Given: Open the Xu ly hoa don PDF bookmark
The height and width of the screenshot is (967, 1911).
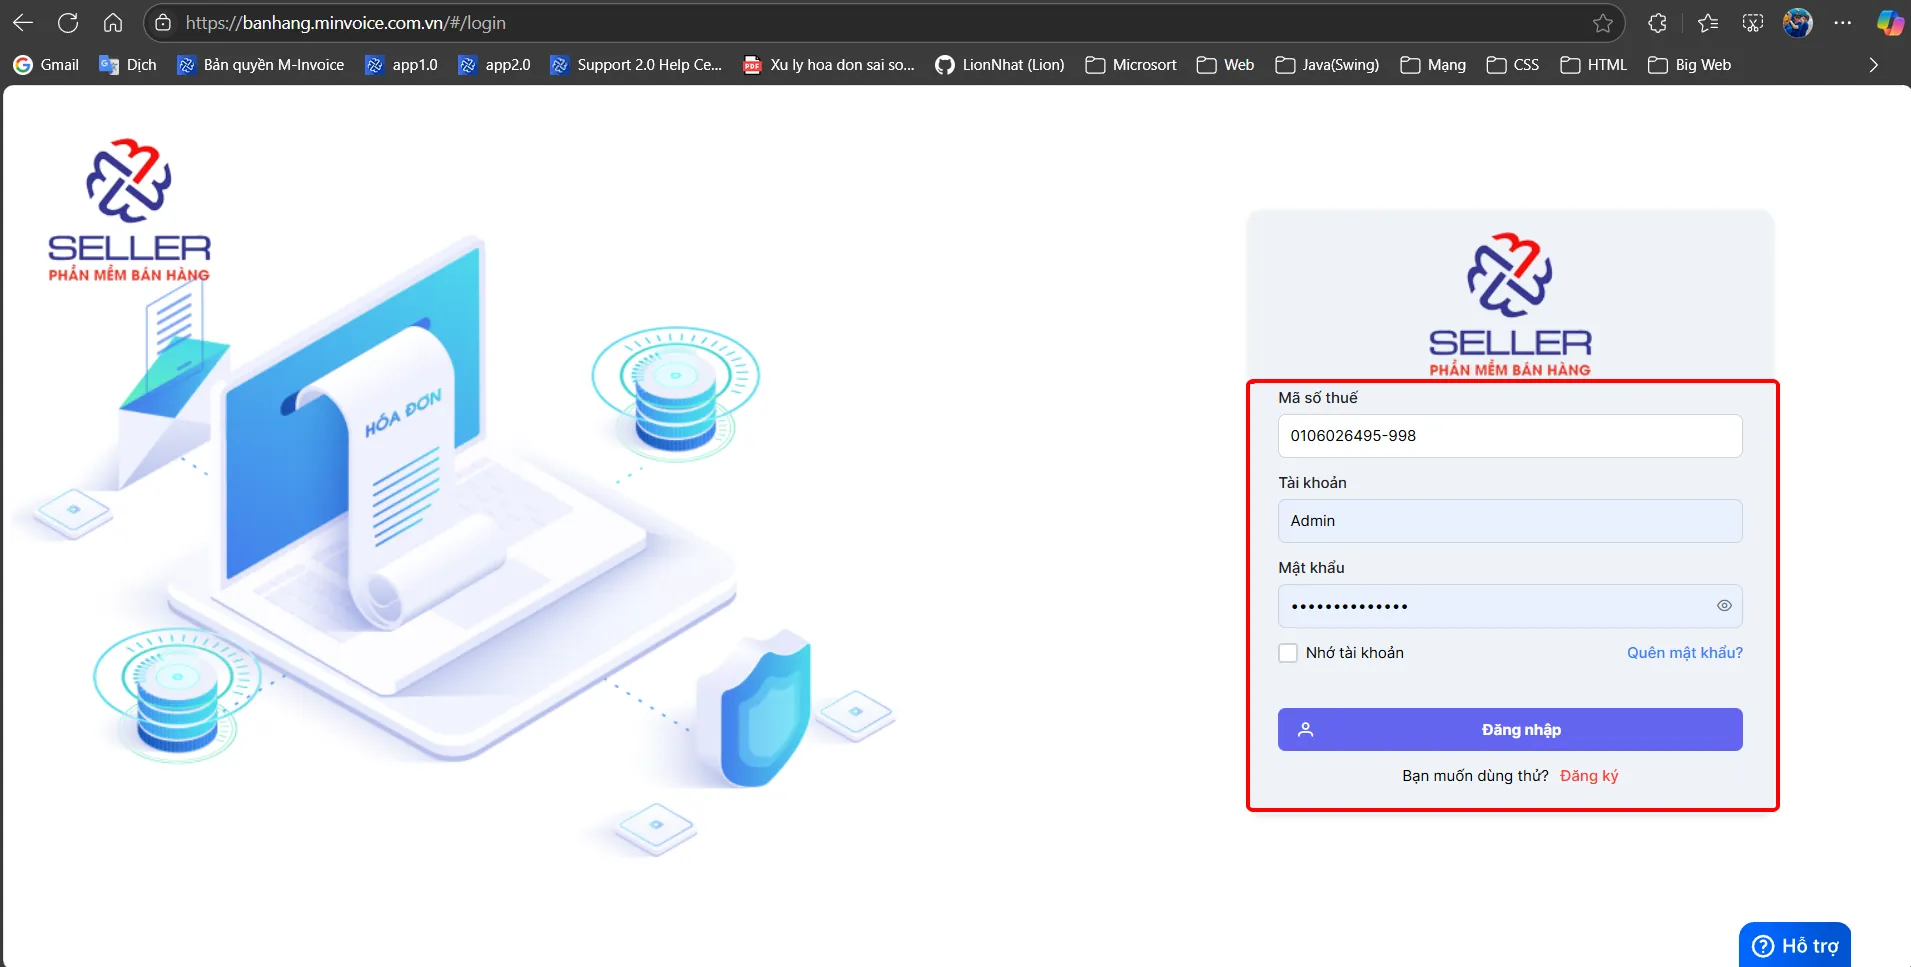Looking at the screenshot, I should coord(829,65).
